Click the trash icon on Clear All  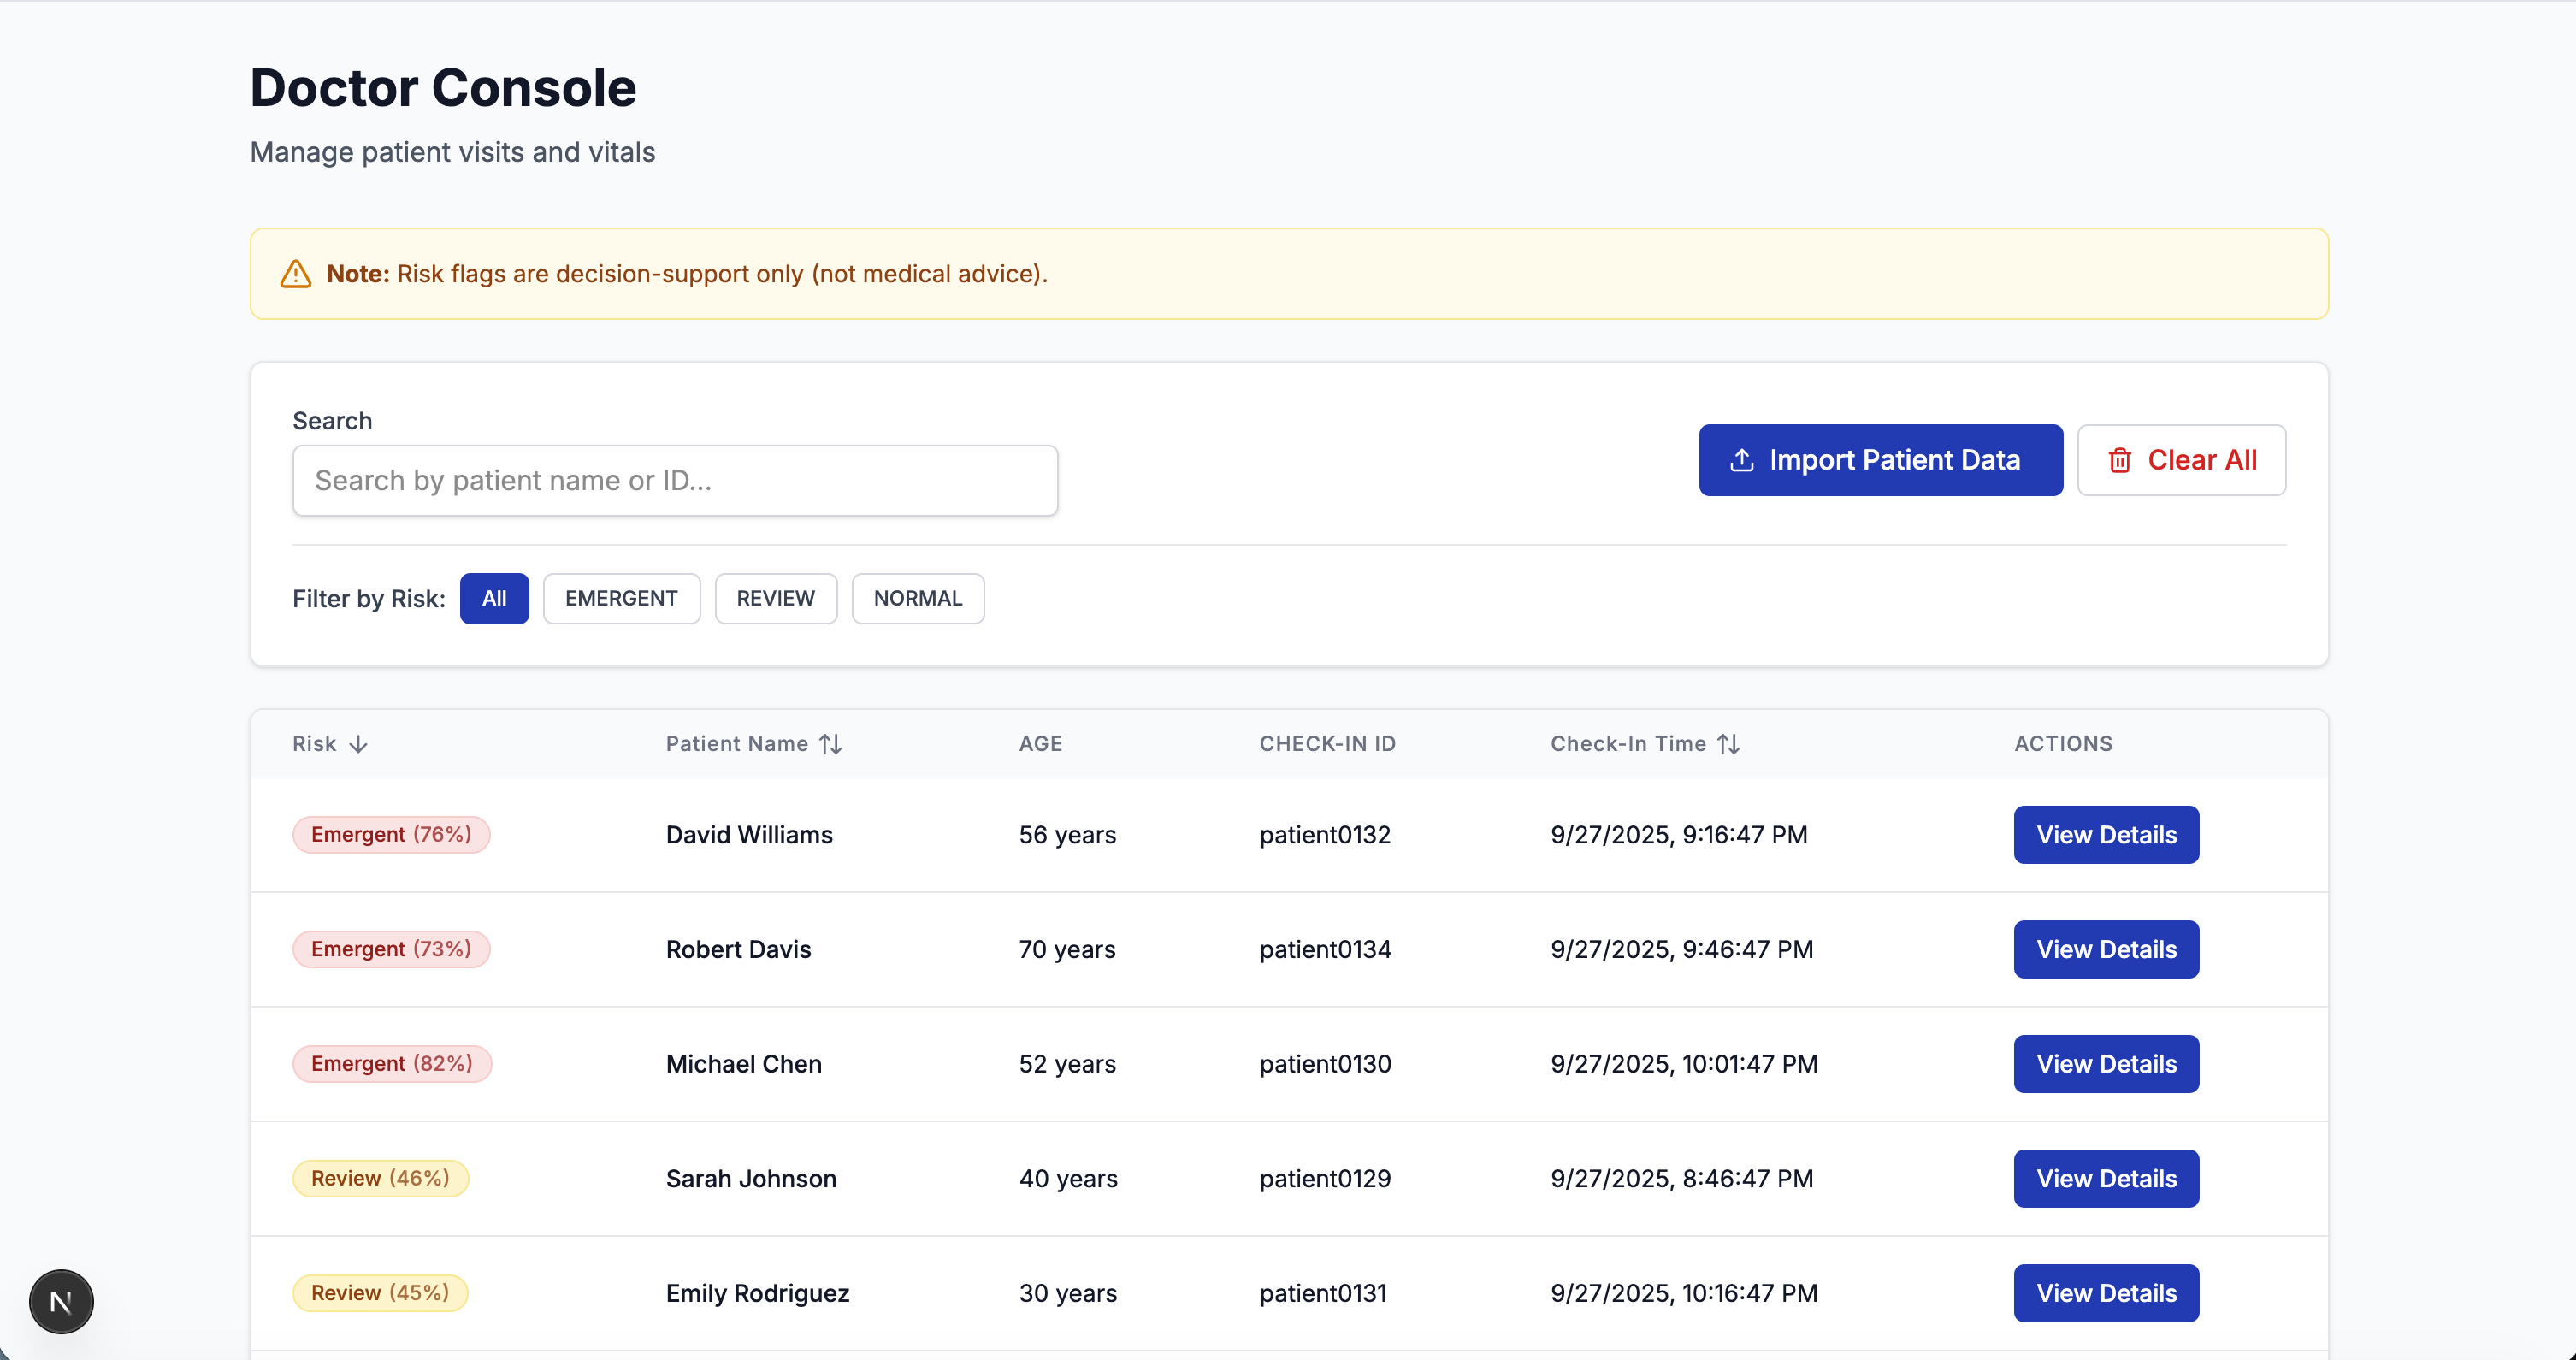(x=2119, y=460)
